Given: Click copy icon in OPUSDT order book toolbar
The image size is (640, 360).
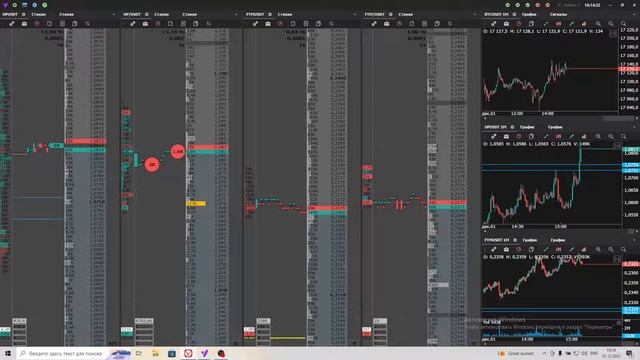Looking at the screenshot, I should tap(74, 24).
